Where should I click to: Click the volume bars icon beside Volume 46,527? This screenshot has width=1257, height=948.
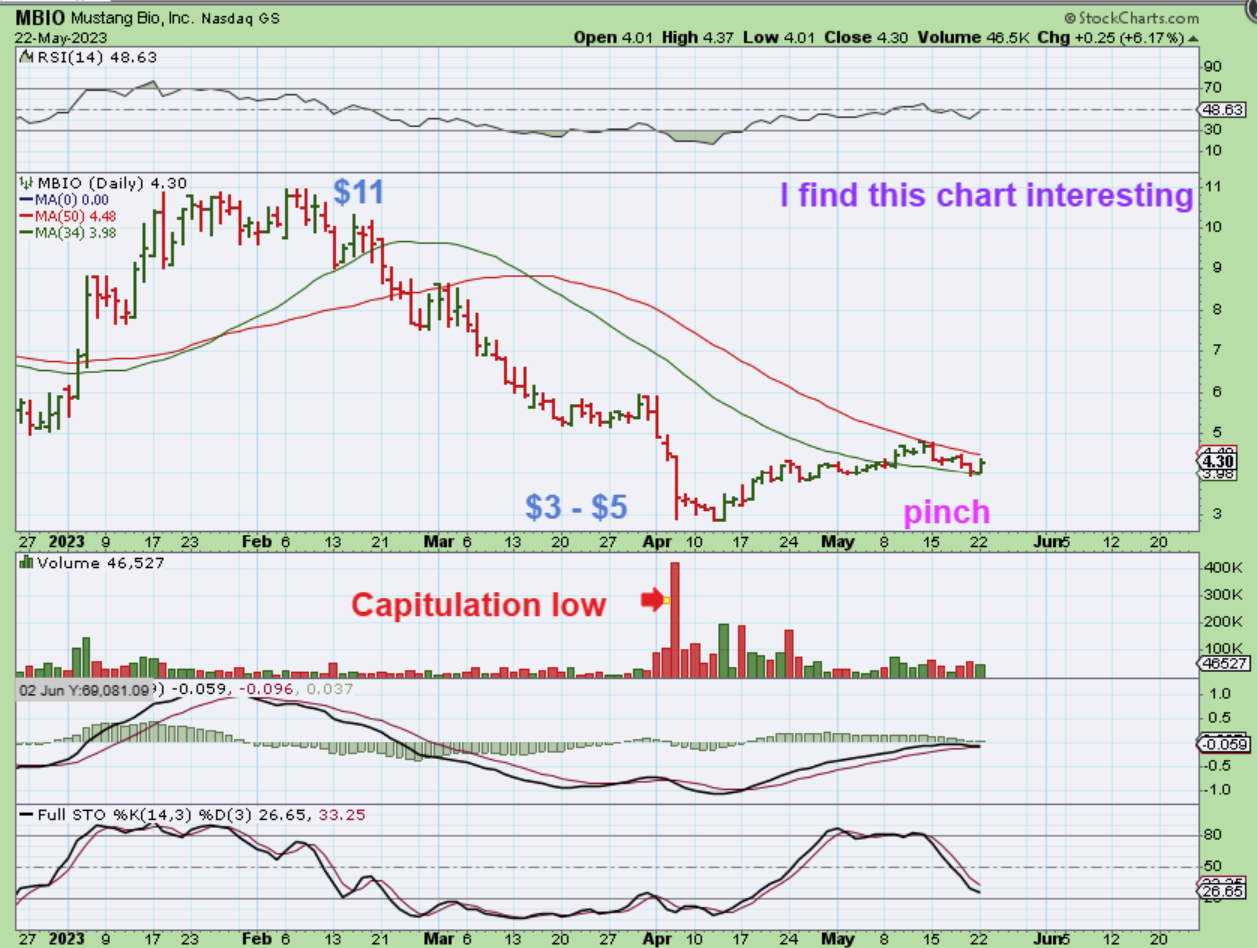pyautogui.click(x=27, y=563)
